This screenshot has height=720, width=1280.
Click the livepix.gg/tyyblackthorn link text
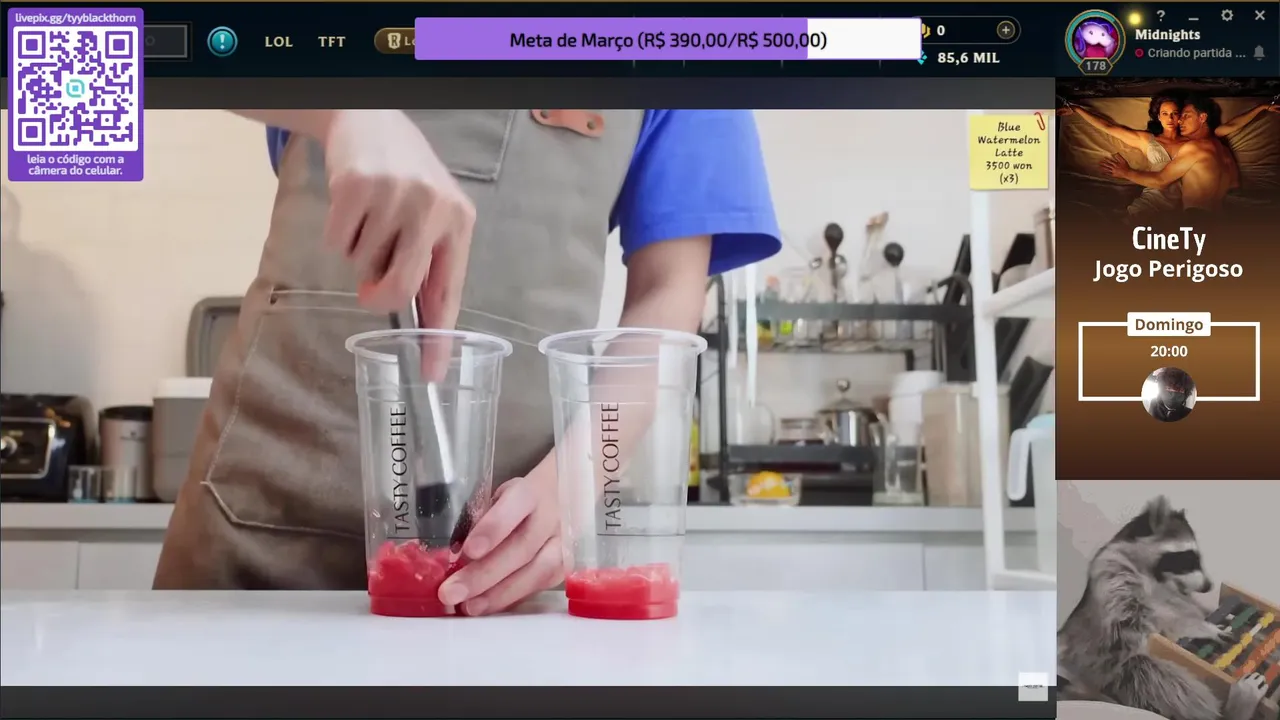[x=75, y=18]
